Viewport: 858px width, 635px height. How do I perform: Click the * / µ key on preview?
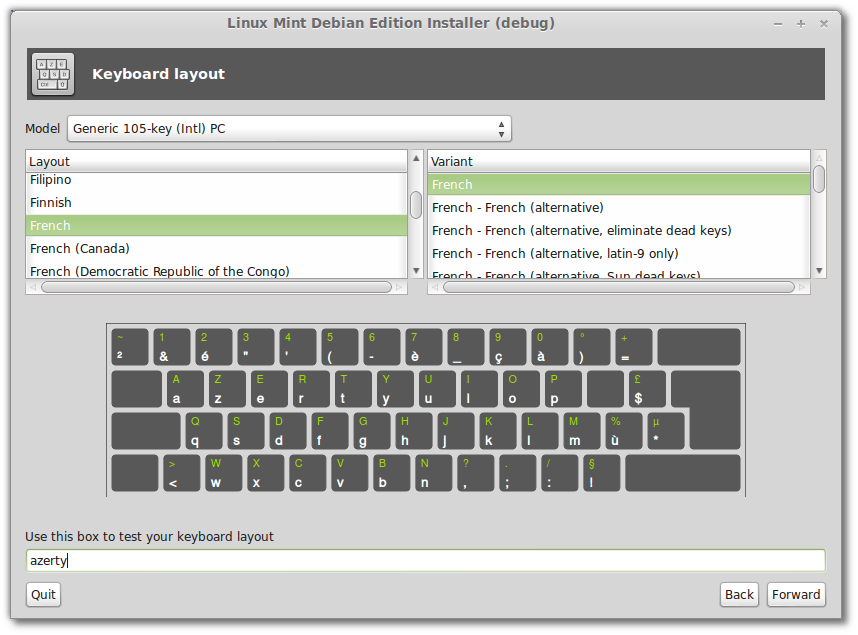pyautogui.click(x=666, y=431)
